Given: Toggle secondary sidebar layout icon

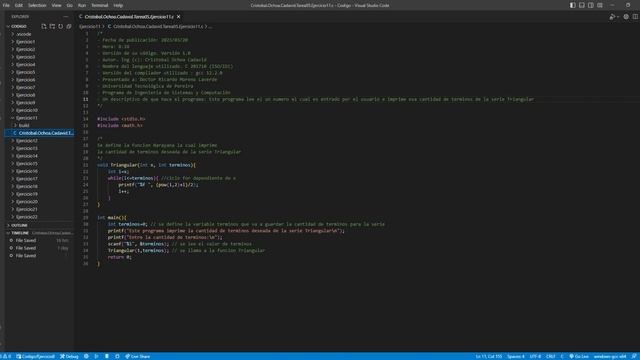Looking at the screenshot, I should click(591, 5).
